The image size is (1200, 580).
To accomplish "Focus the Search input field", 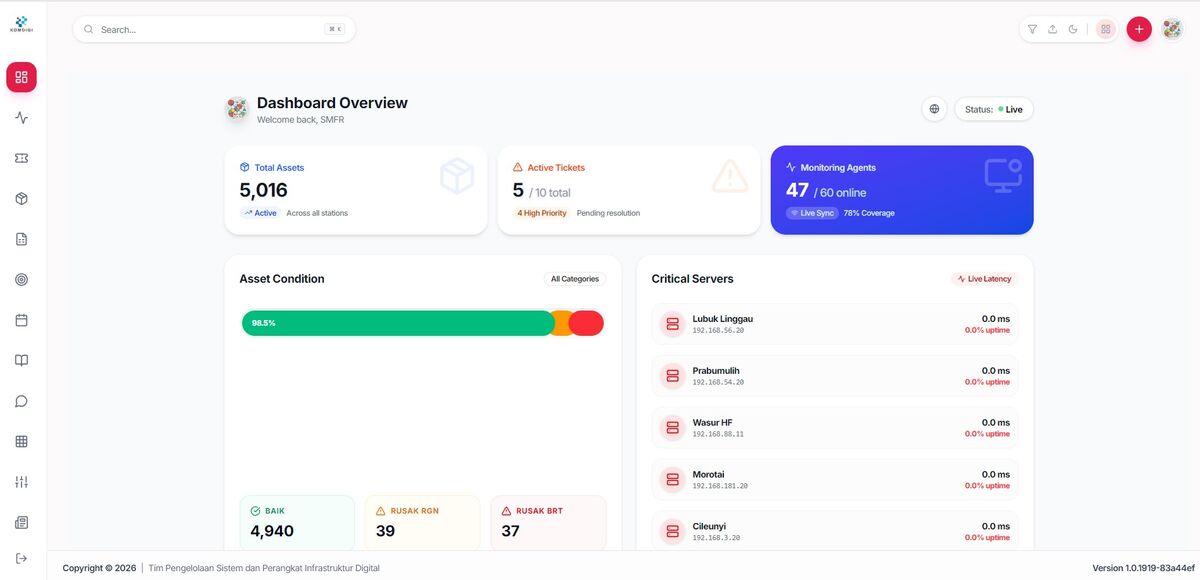I will click(213, 29).
